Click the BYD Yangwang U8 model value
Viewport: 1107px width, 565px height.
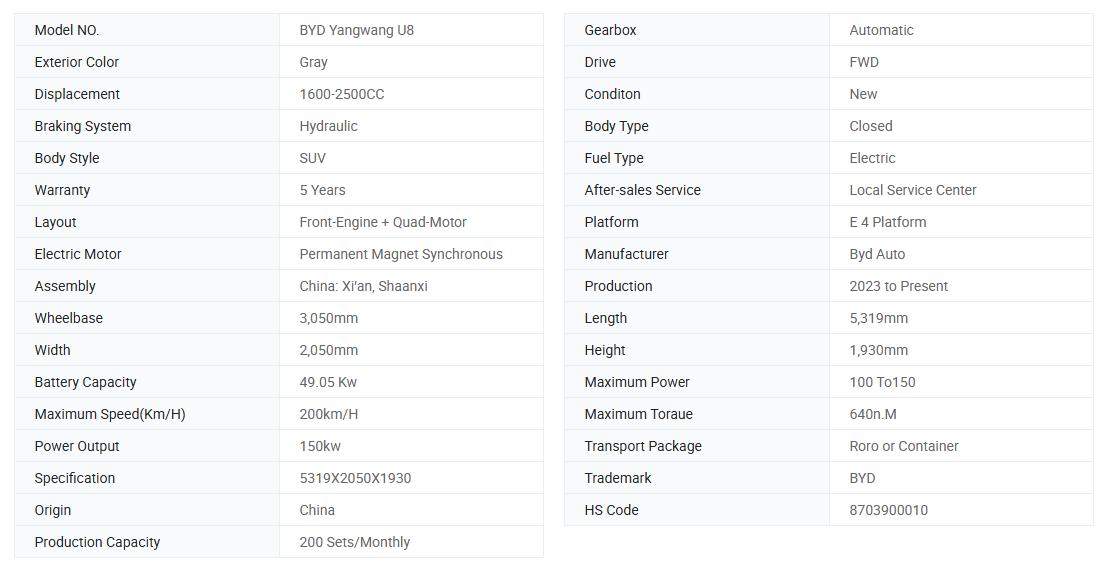click(357, 30)
